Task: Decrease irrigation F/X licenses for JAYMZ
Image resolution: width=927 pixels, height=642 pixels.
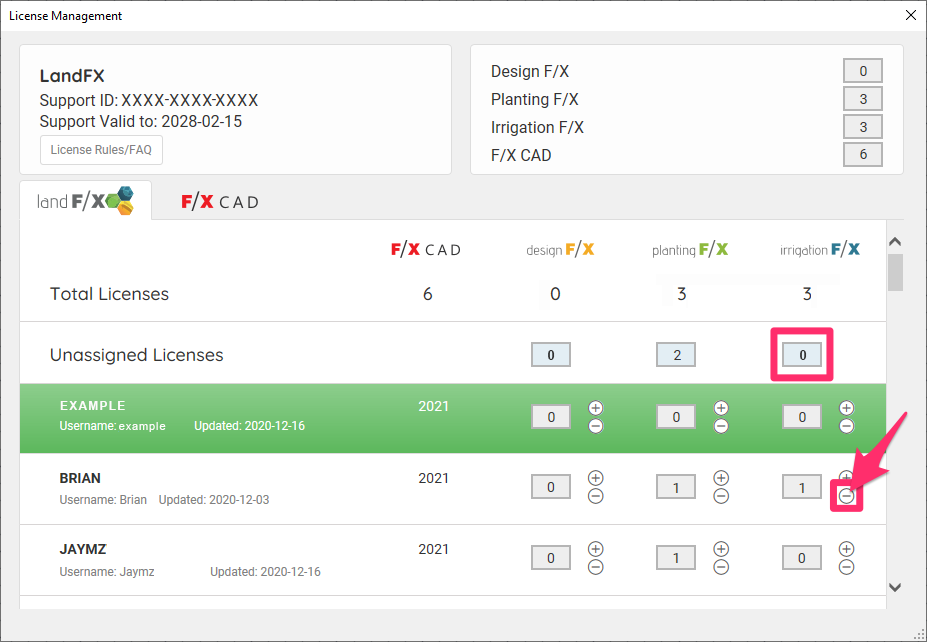Action: [846, 567]
